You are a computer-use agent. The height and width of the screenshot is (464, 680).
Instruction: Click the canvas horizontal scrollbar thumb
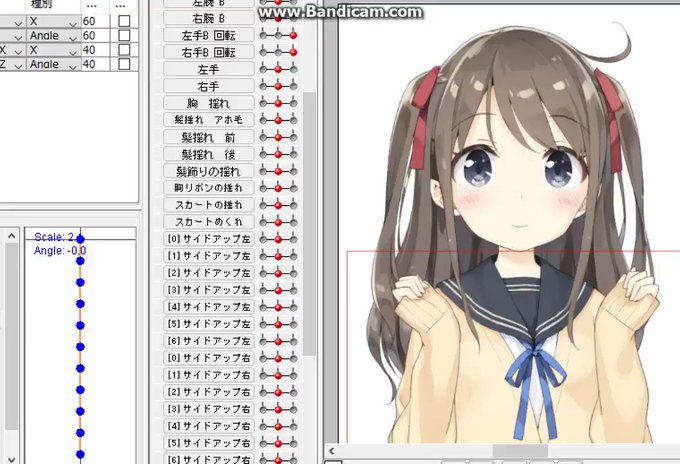coord(520,451)
